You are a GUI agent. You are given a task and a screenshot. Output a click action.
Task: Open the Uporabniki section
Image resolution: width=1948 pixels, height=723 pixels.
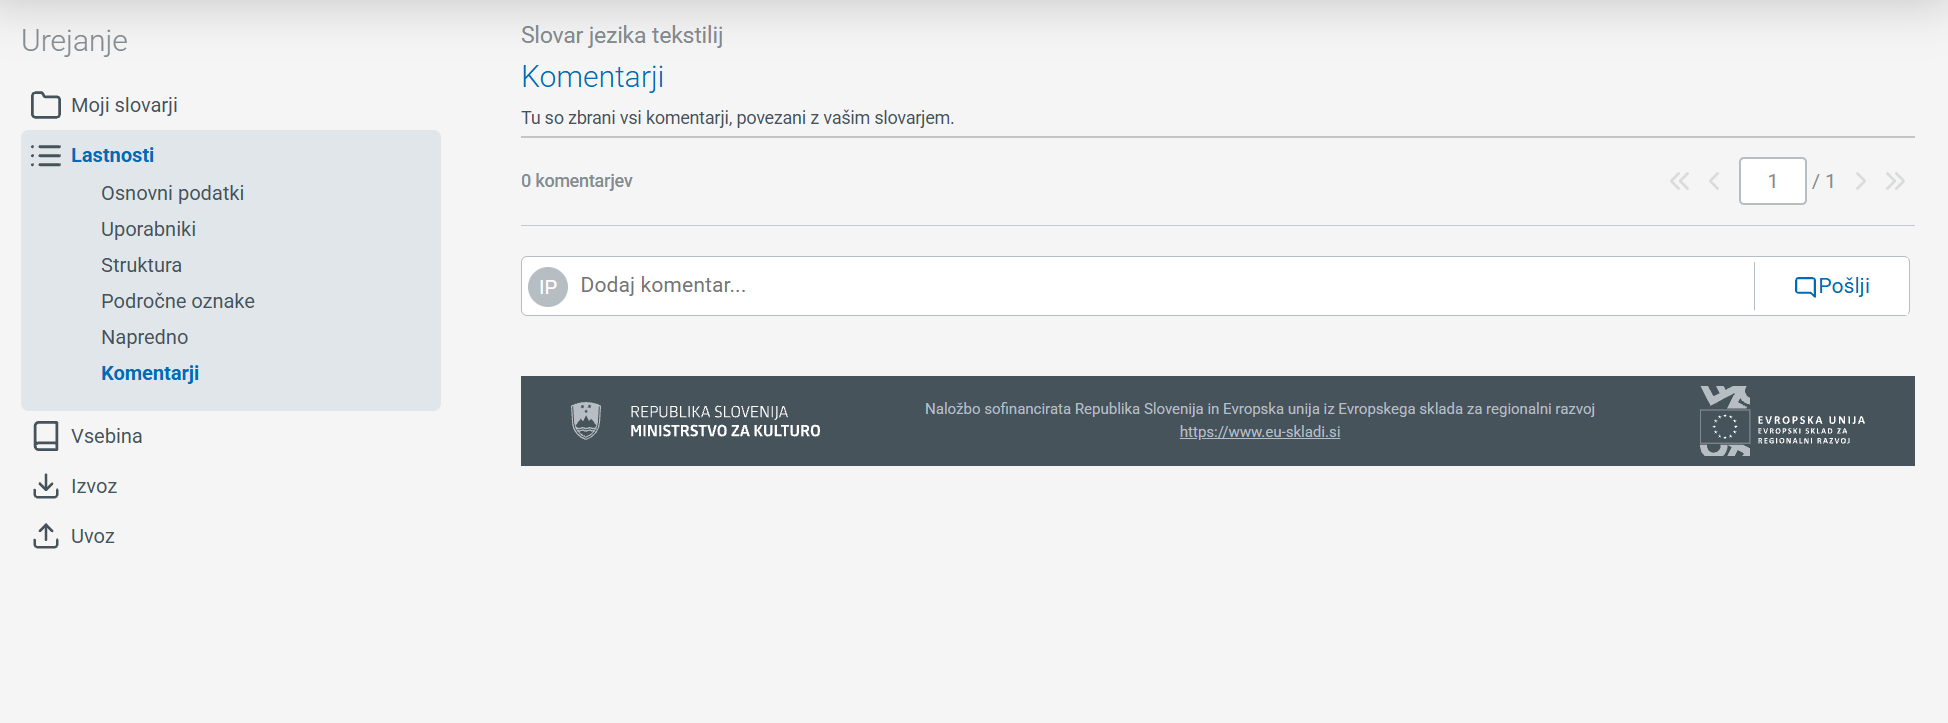(148, 229)
